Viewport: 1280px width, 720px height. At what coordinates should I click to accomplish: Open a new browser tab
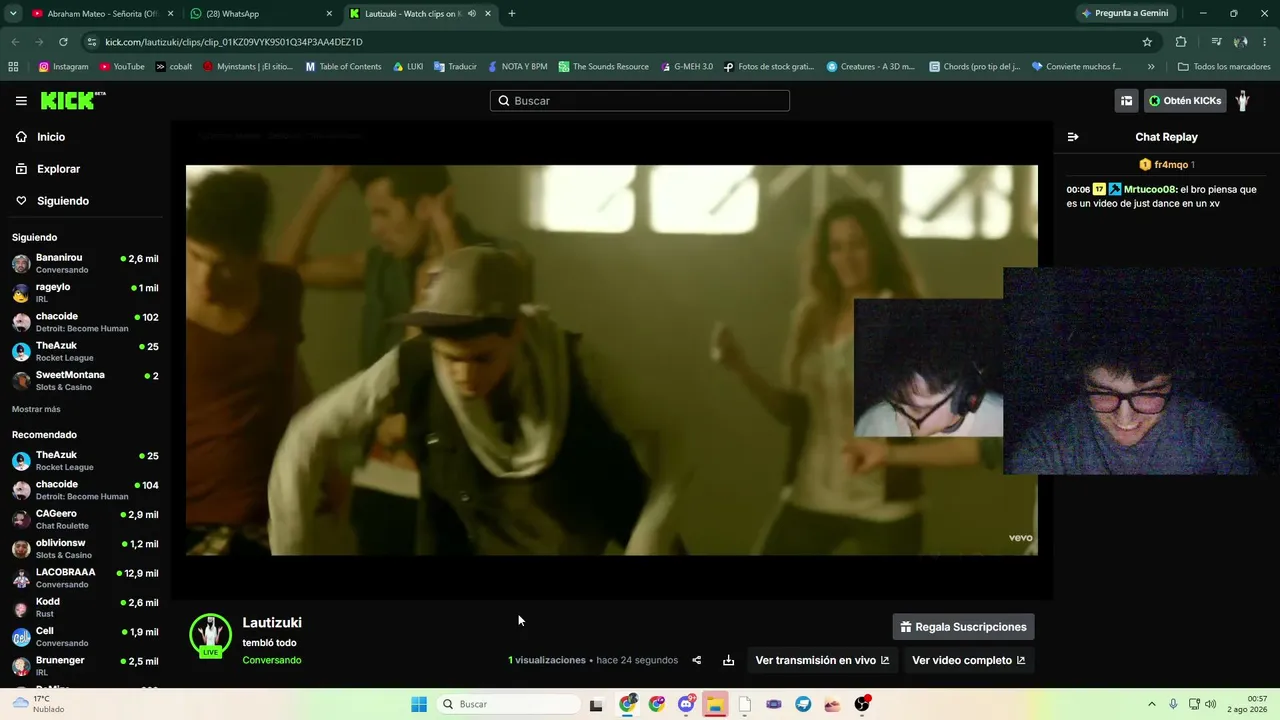point(512,14)
